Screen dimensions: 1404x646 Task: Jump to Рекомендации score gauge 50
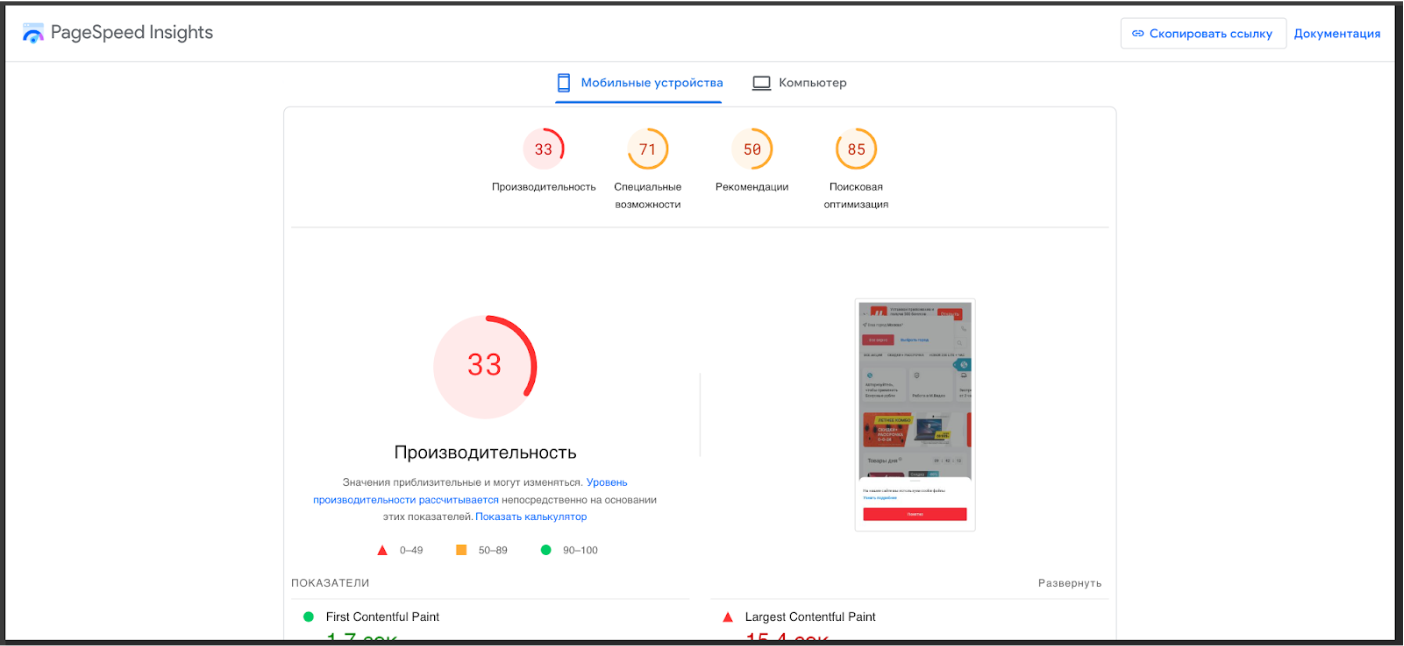752,149
